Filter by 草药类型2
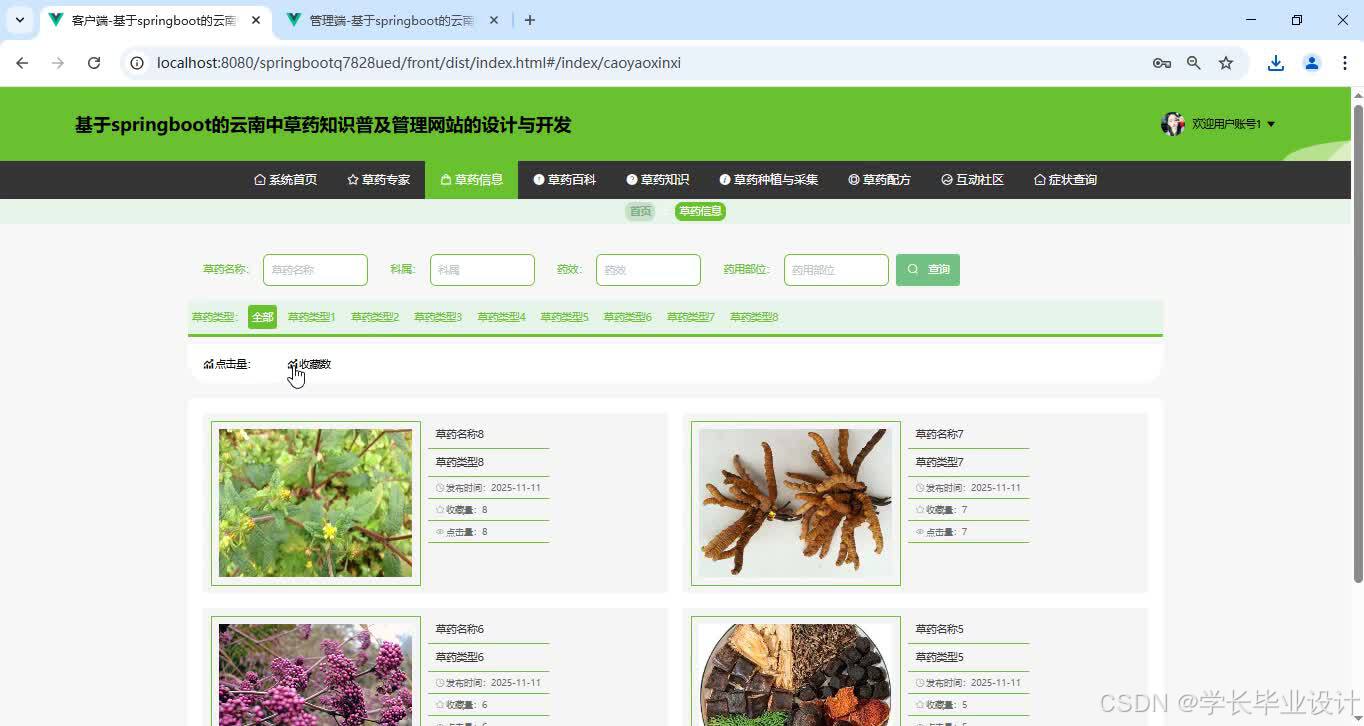The width and height of the screenshot is (1364, 726). [375, 317]
